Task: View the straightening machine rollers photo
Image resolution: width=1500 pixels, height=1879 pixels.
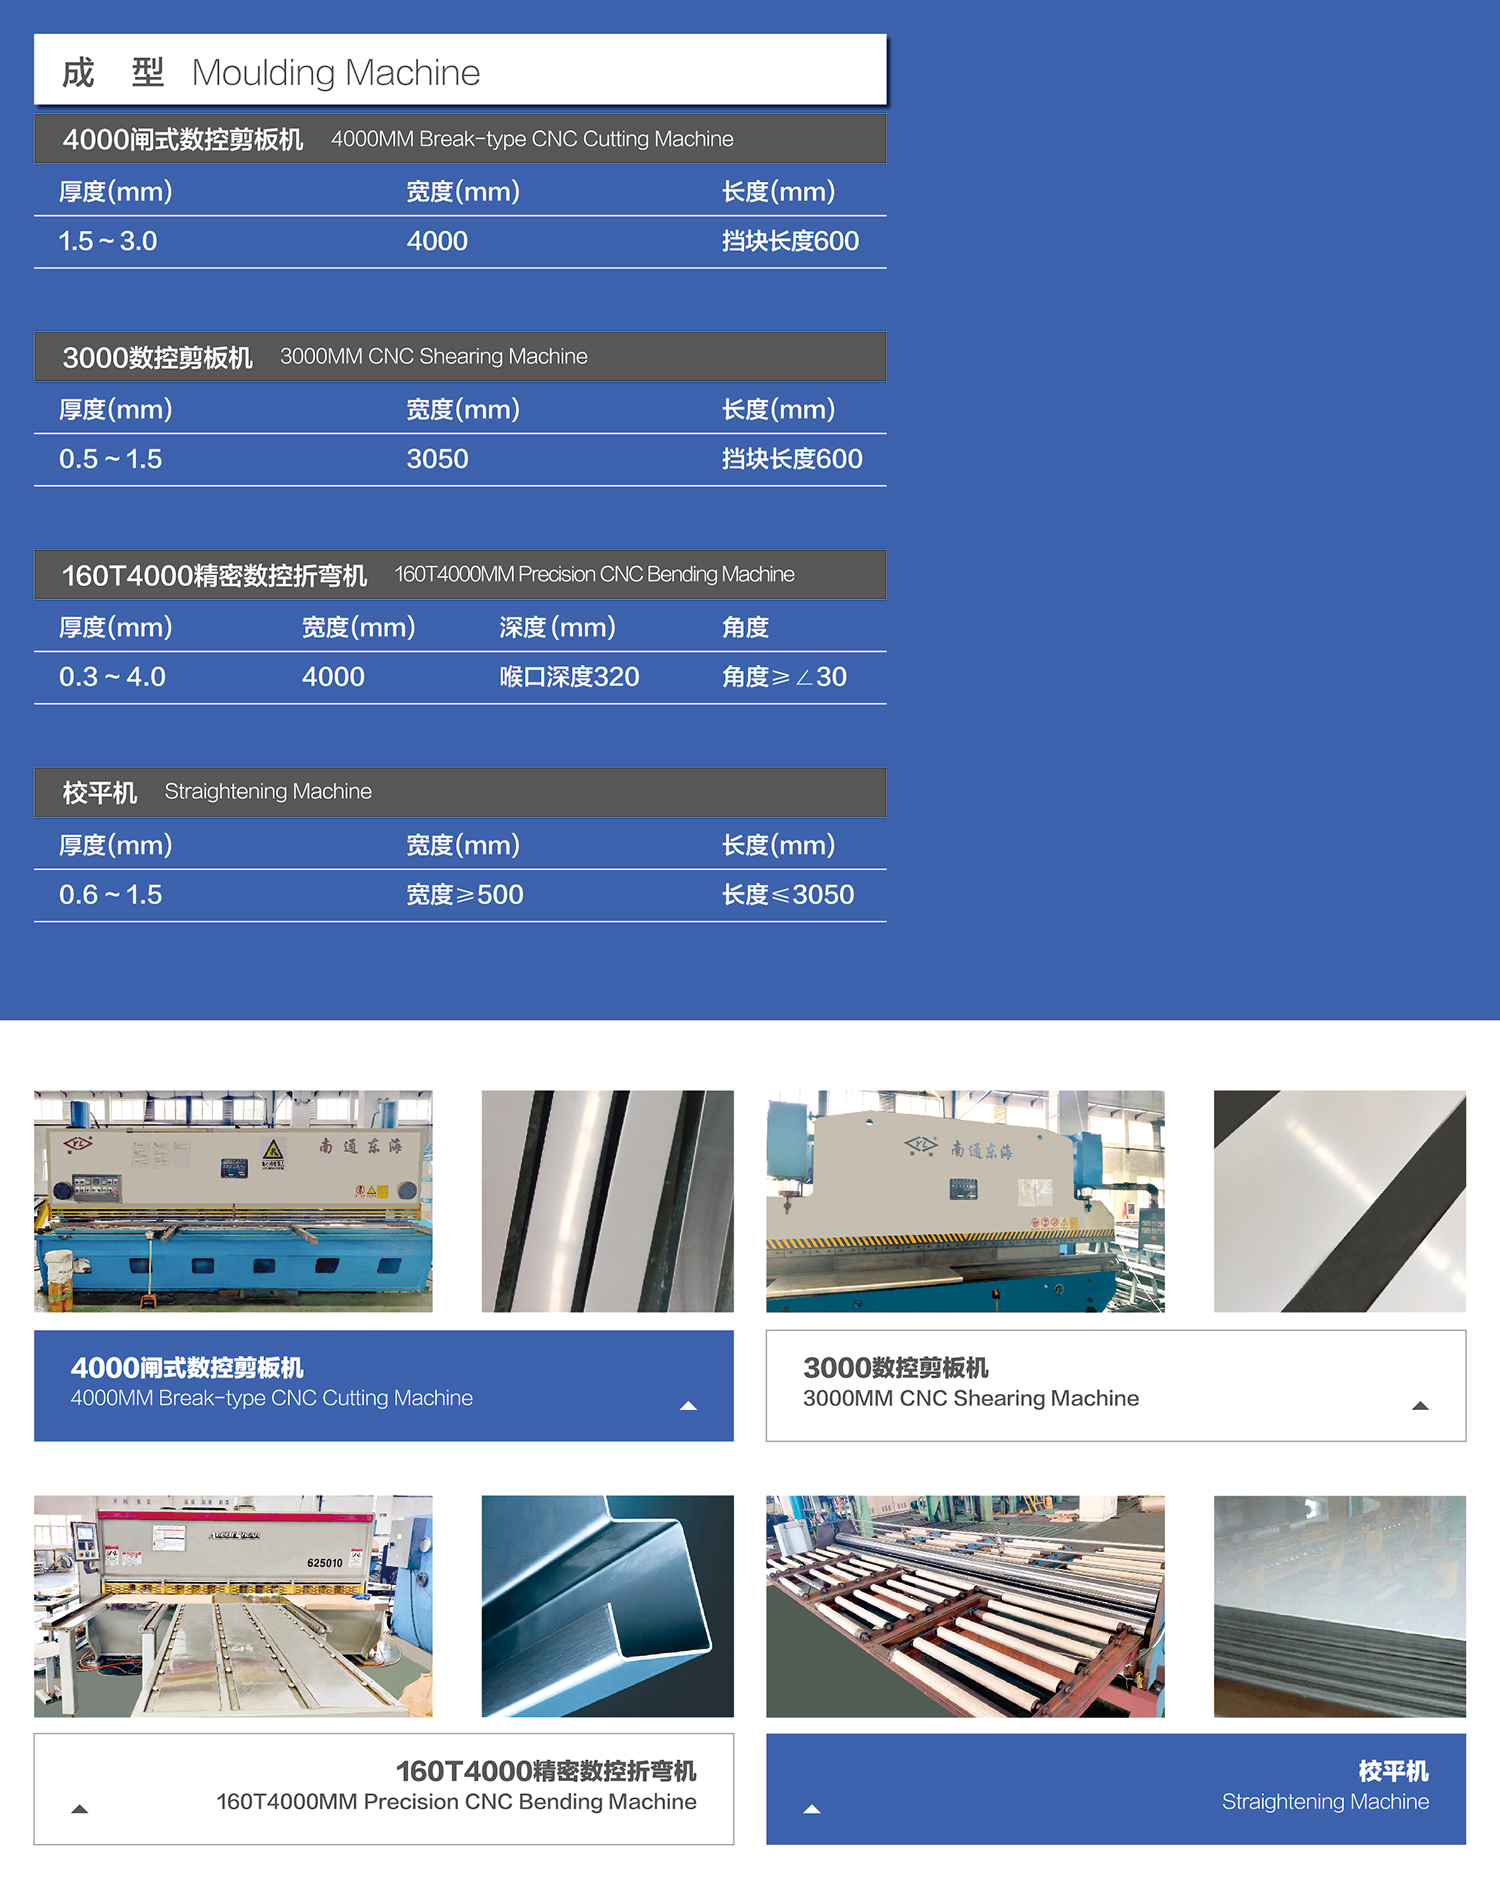Action: click(x=965, y=1606)
